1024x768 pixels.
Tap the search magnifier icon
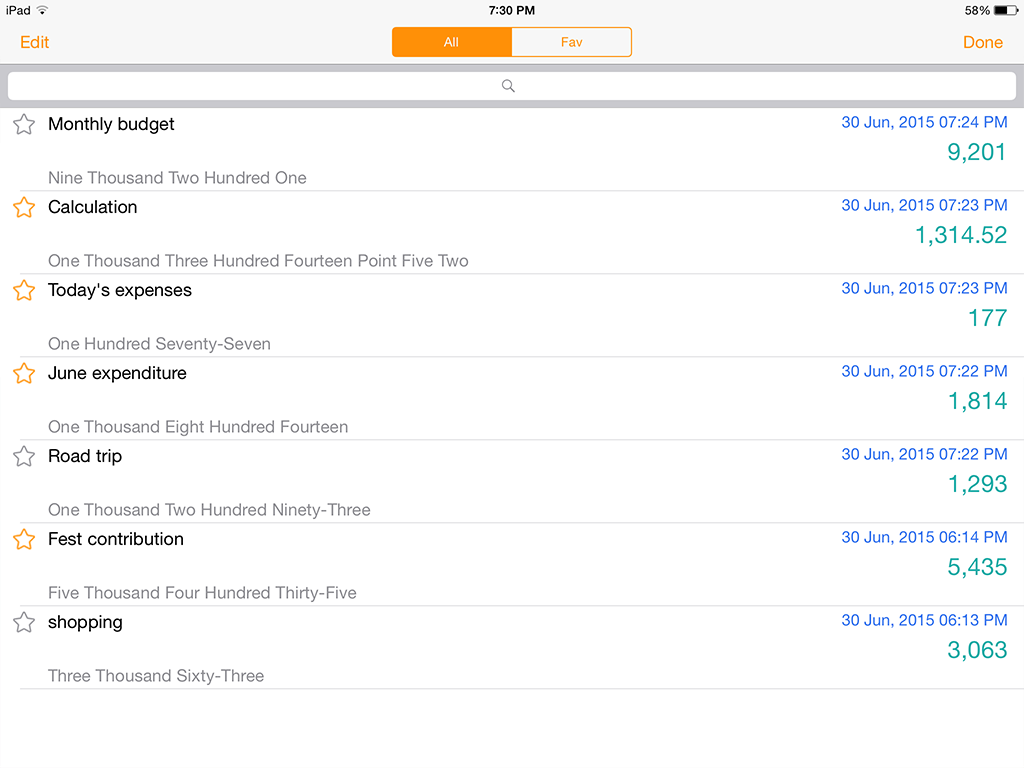[x=508, y=86]
